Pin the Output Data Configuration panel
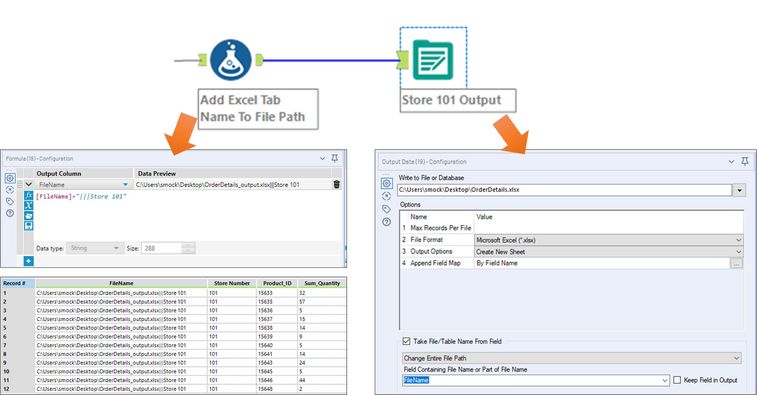Viewport: 757px width, 395px height. tap(745, 161)
